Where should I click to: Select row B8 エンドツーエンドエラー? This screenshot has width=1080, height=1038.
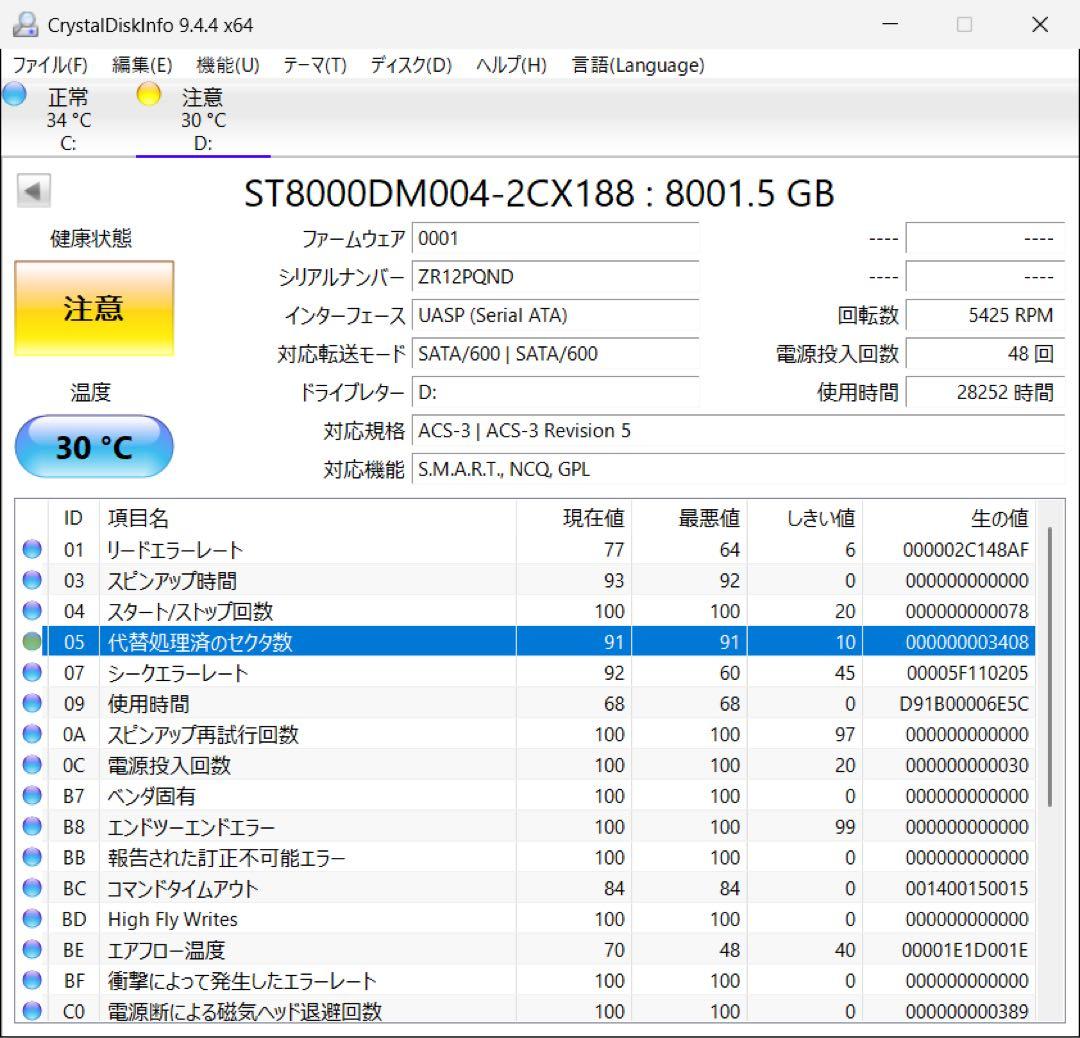[x=526, y=827]
